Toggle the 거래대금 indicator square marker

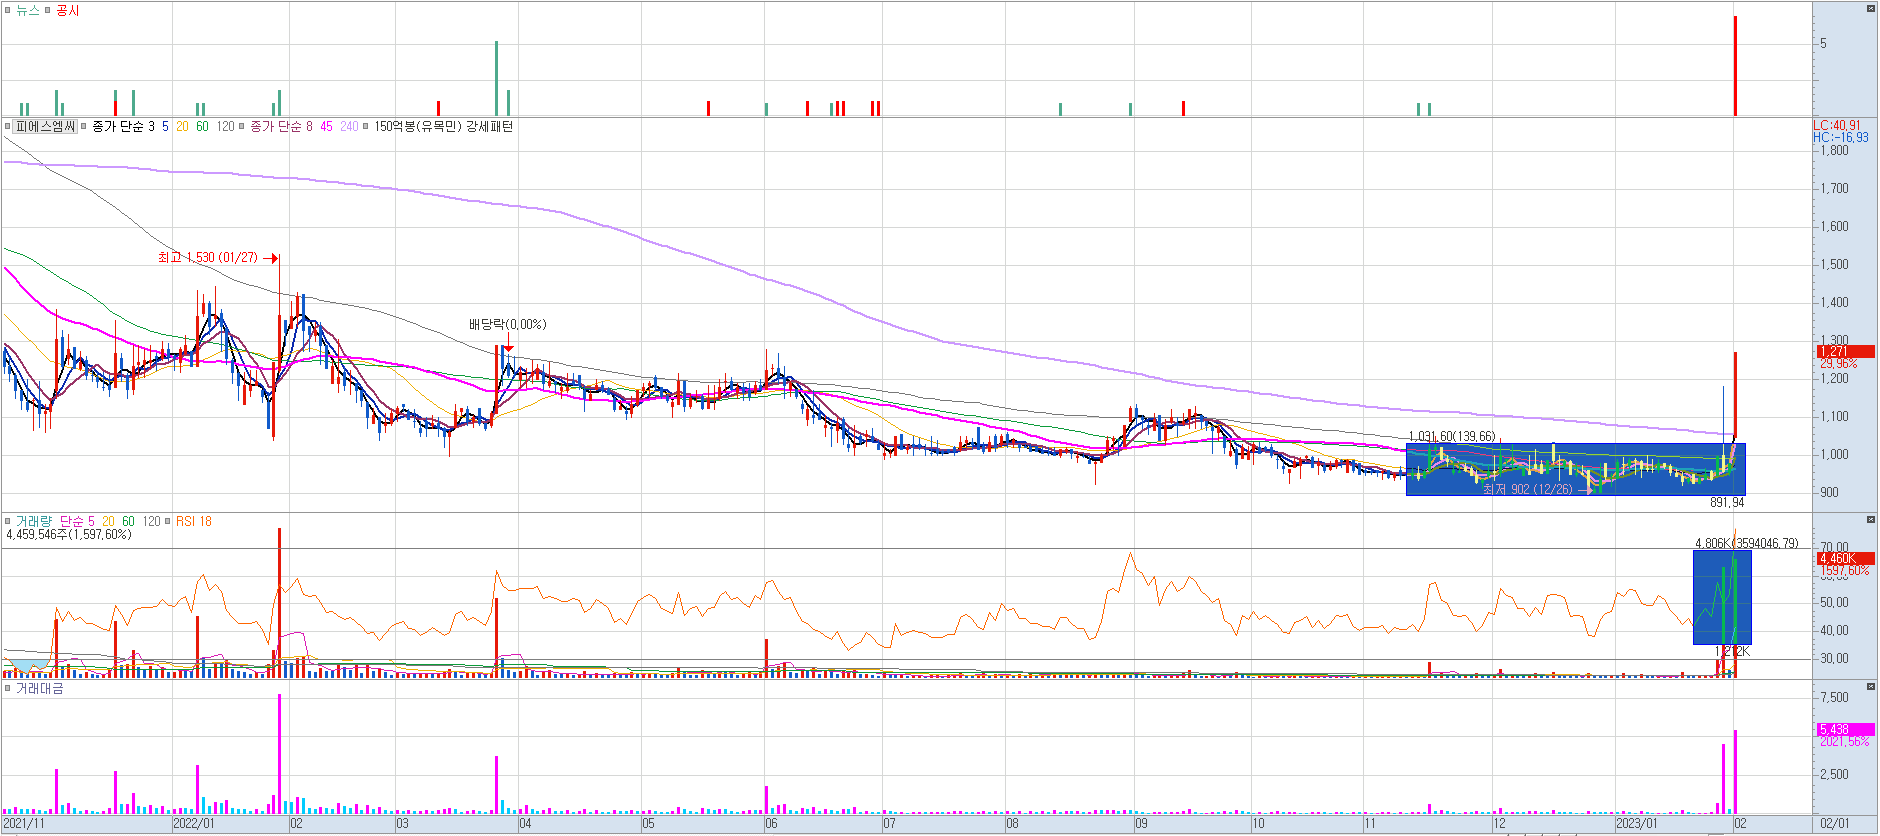click(8, 688)
